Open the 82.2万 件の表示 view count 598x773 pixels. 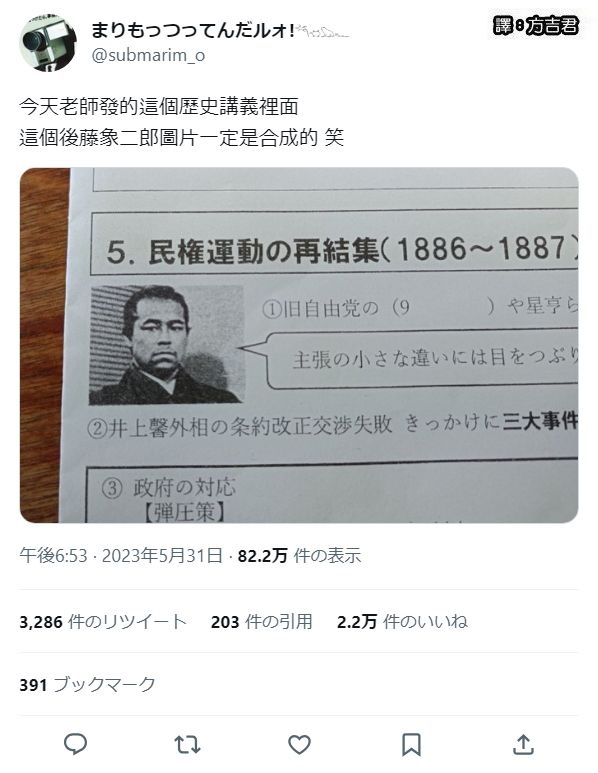(x=299, y=556)
